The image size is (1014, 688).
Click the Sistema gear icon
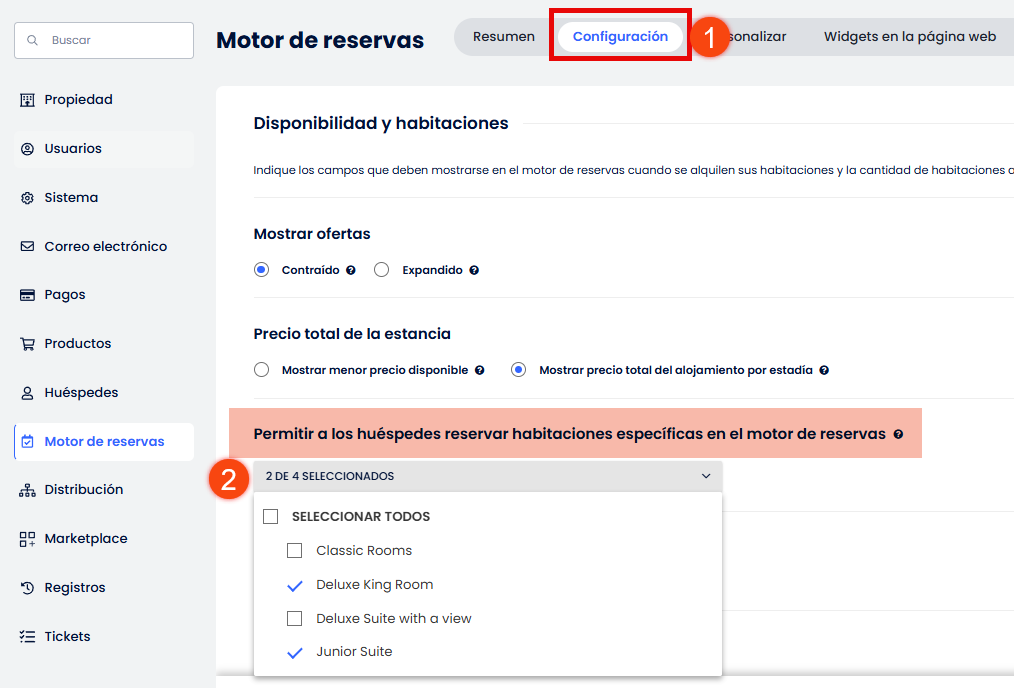click(x=27, y=198)
